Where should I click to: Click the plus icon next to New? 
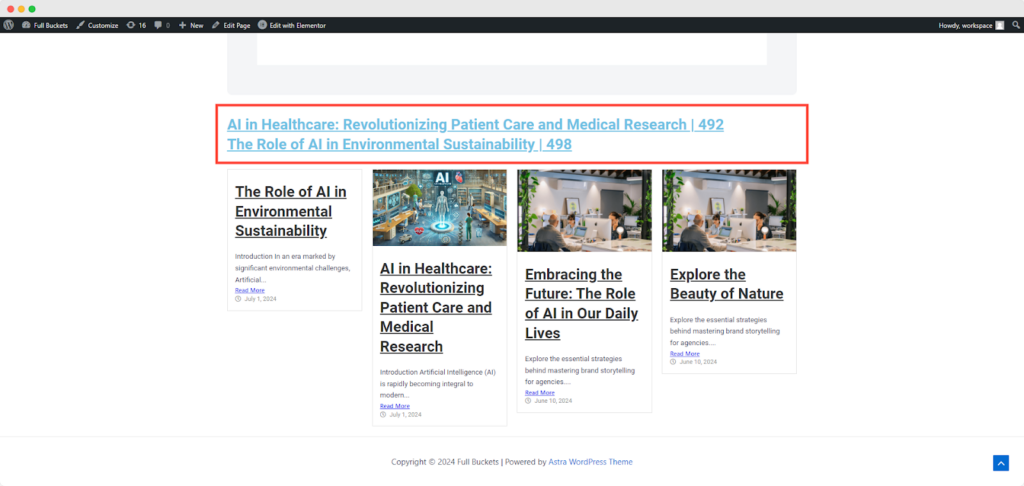[183, 25]
